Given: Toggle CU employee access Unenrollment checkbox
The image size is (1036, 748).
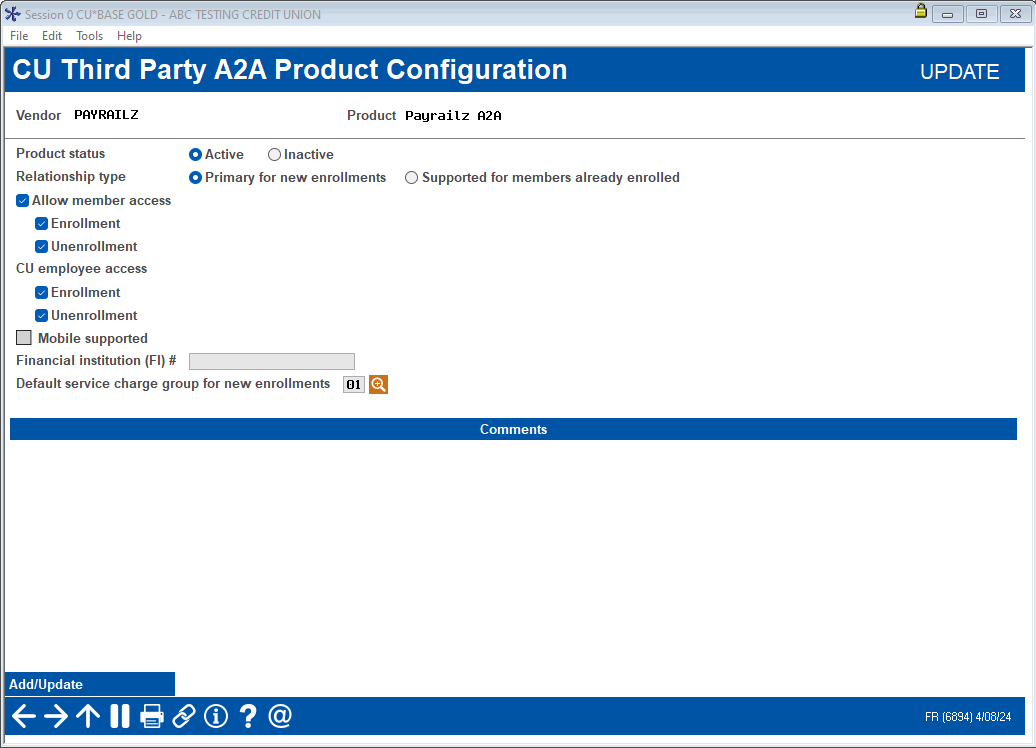Looking at the screenshot, I should [42, 315].
